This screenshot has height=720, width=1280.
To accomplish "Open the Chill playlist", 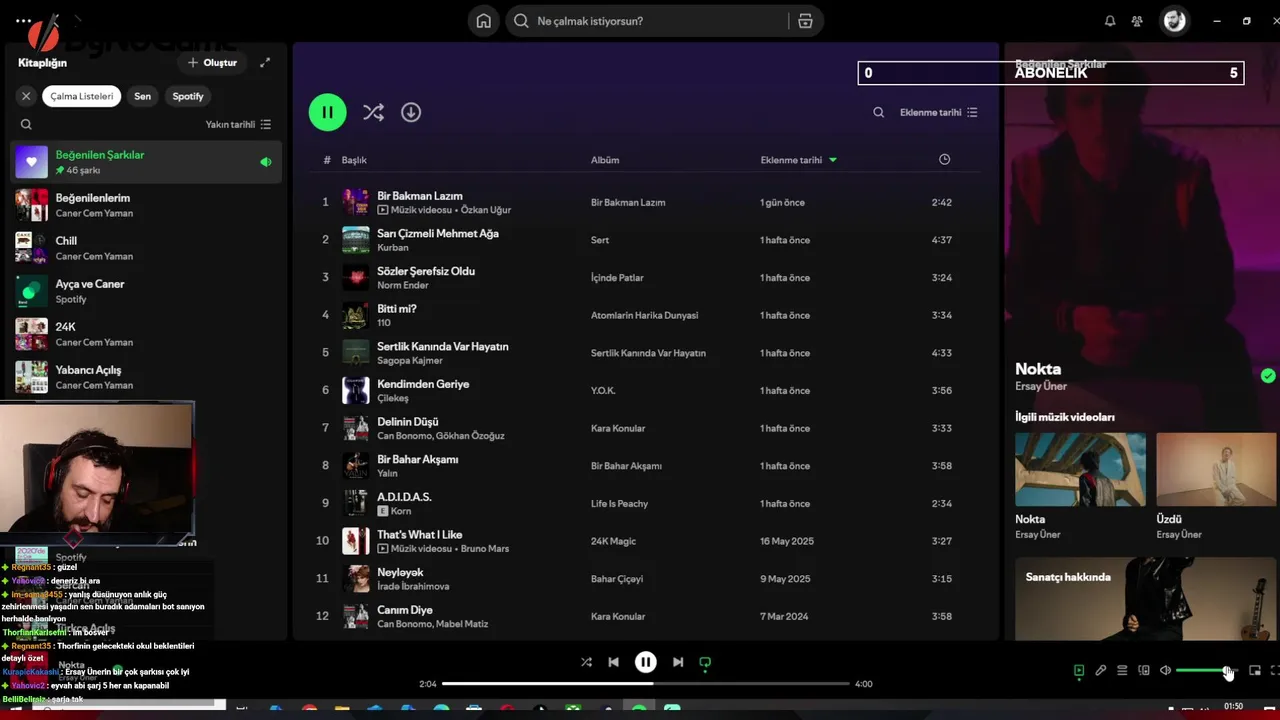I will (x=146, y=248).
